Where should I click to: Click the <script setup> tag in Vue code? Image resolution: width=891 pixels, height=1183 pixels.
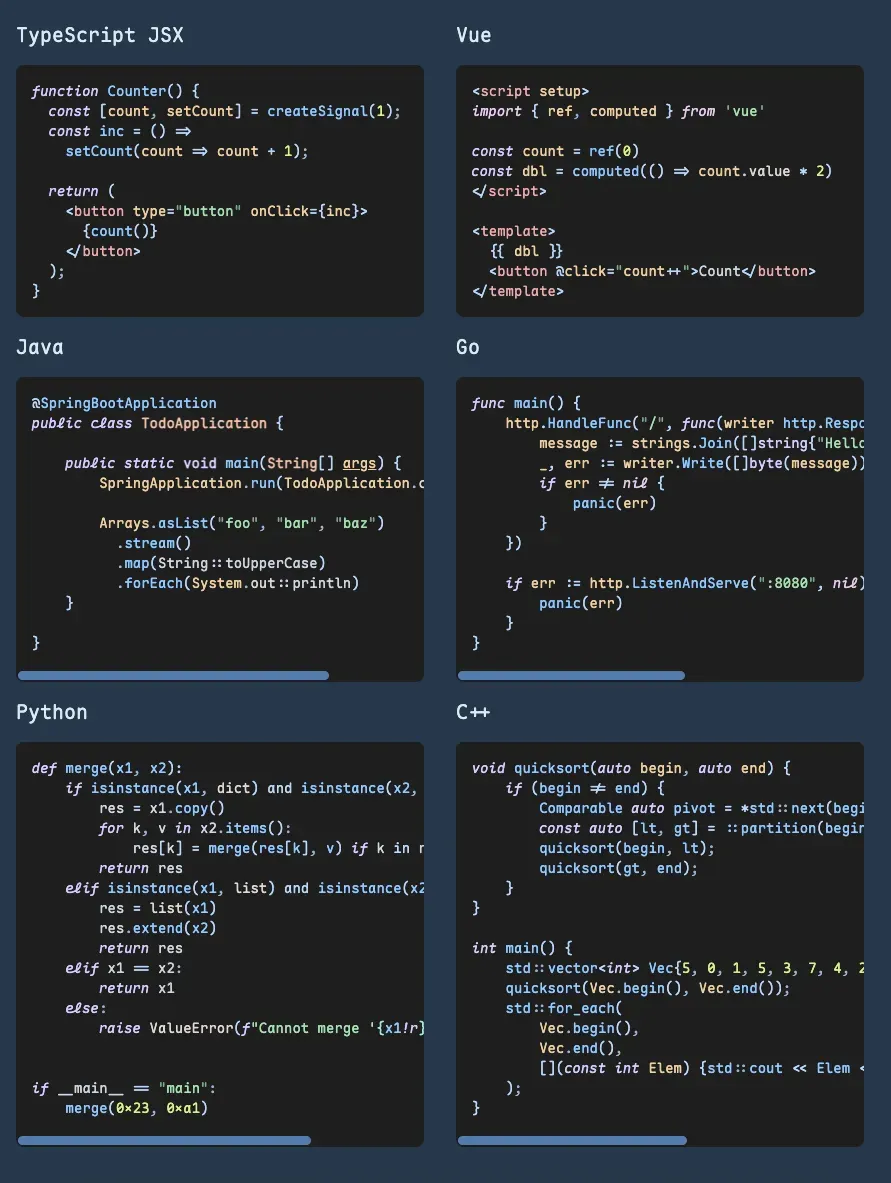530,91
